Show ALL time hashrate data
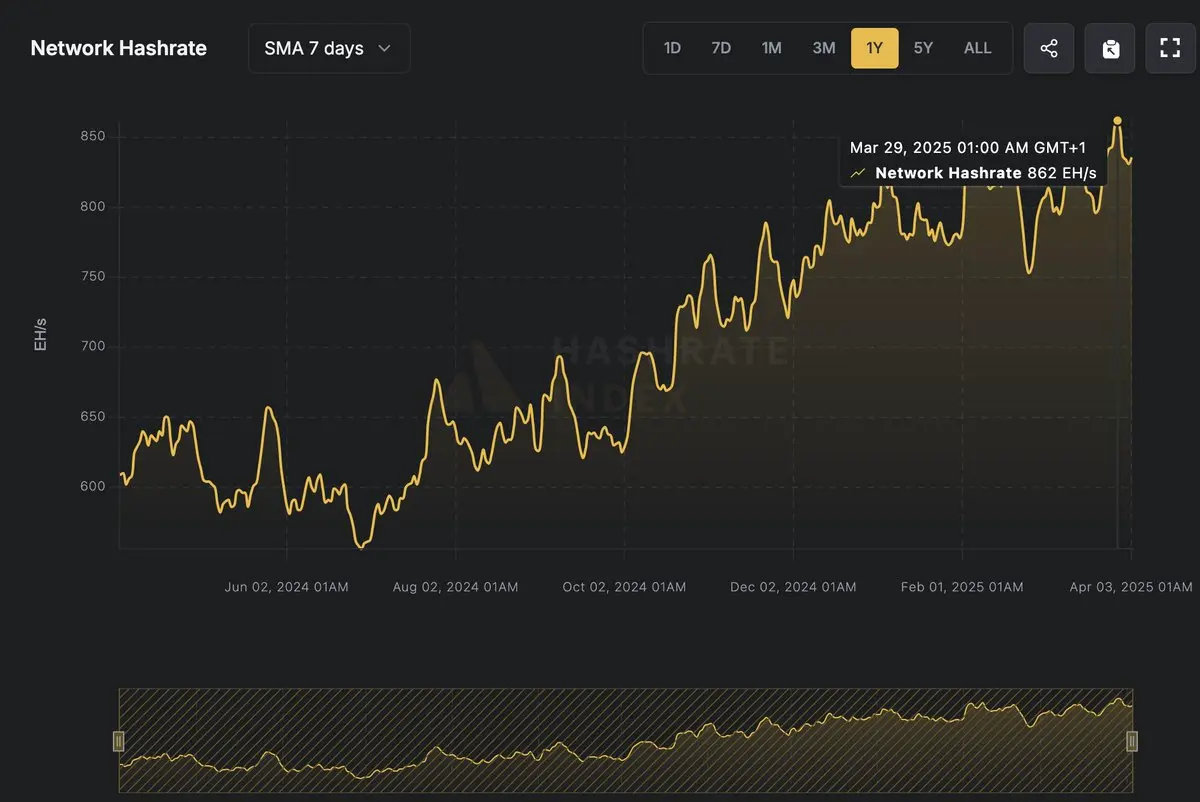The width and height of the screenshot is (1200, 802). pyautogui.click(x=977, y=48)
